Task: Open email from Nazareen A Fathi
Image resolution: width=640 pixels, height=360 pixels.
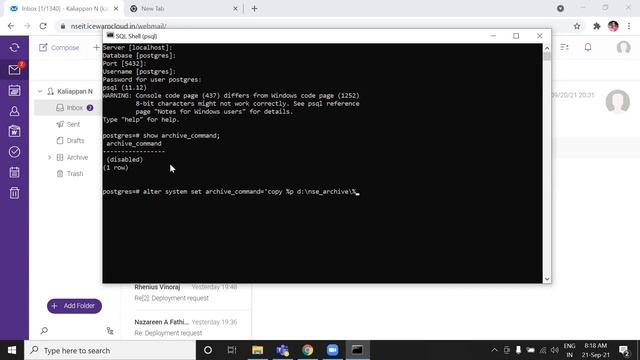Action: [186, 327]
